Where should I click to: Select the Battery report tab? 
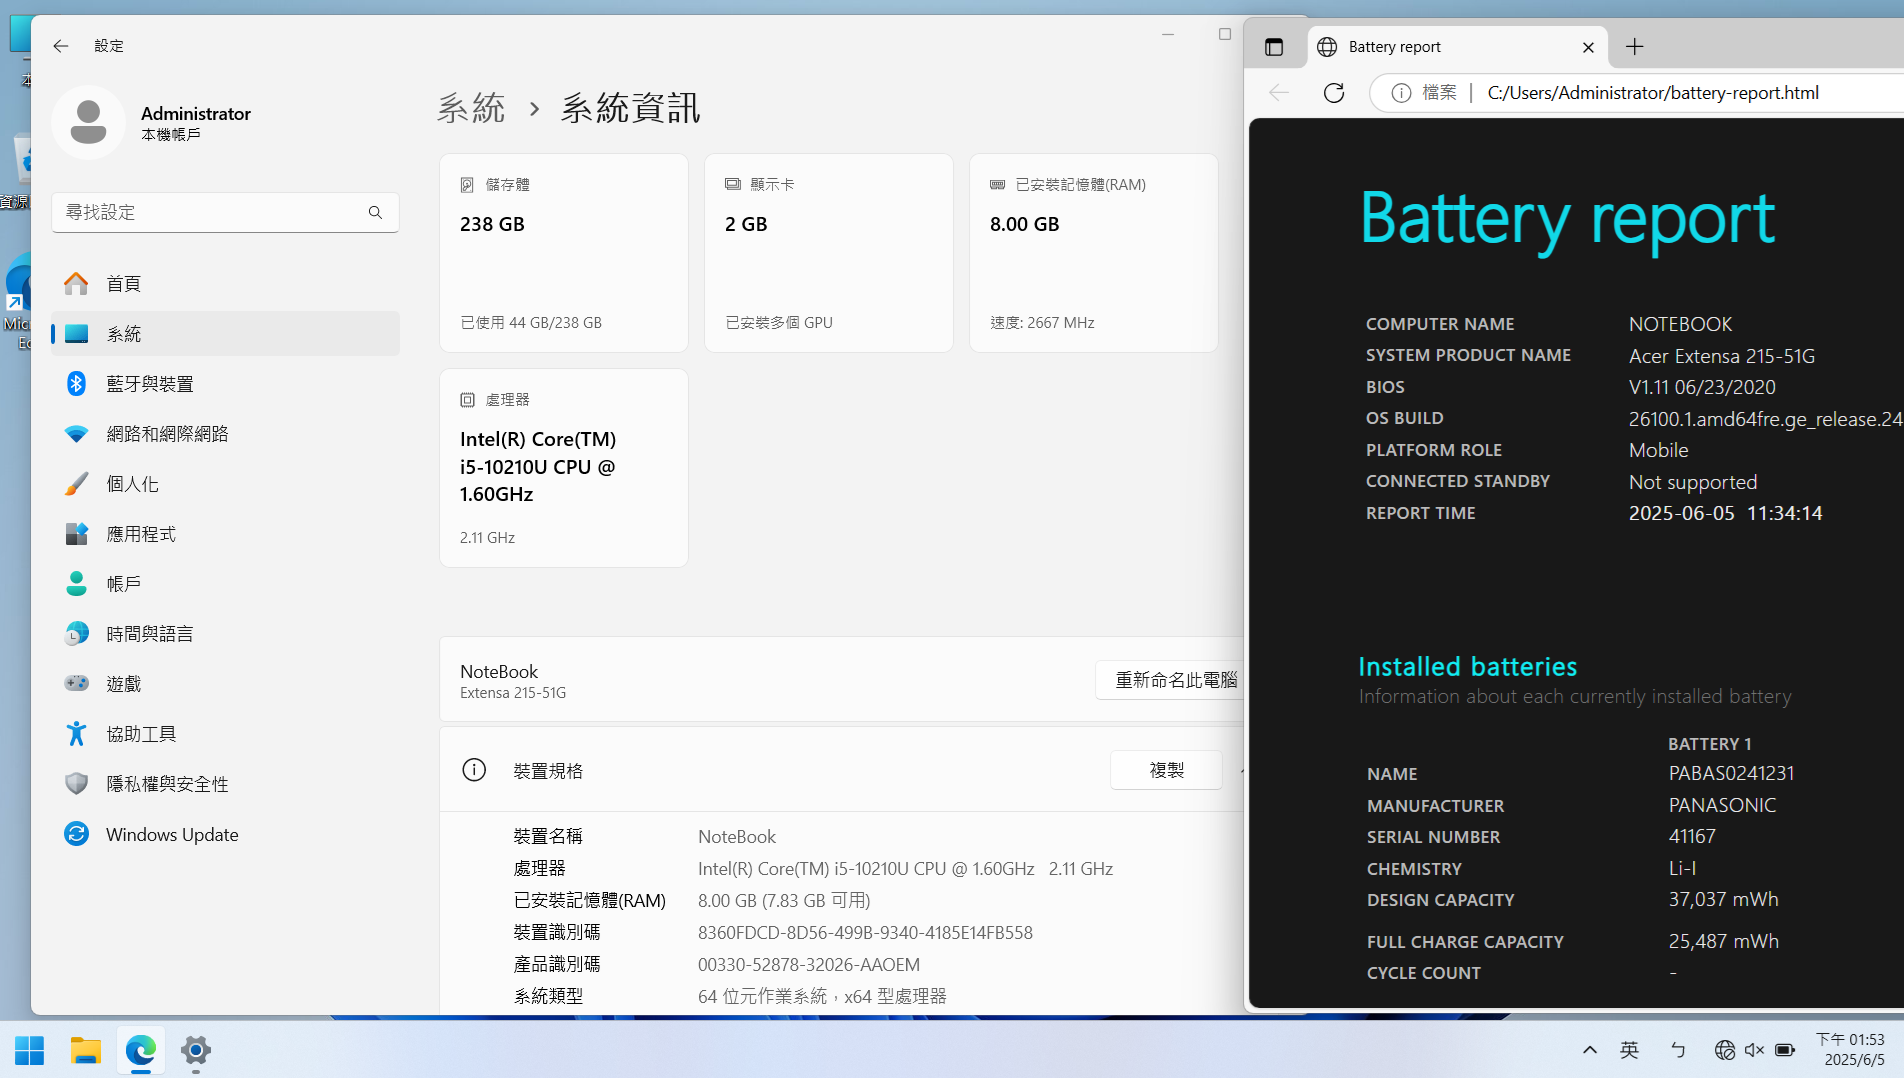(x=1458, y=47)
